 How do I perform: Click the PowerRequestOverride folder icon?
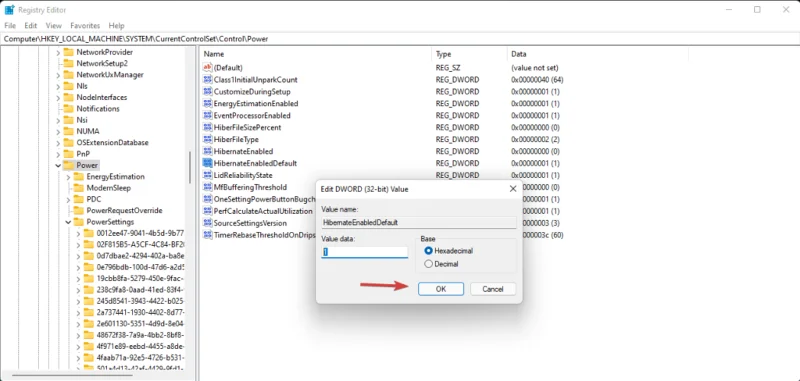[79, 210]
